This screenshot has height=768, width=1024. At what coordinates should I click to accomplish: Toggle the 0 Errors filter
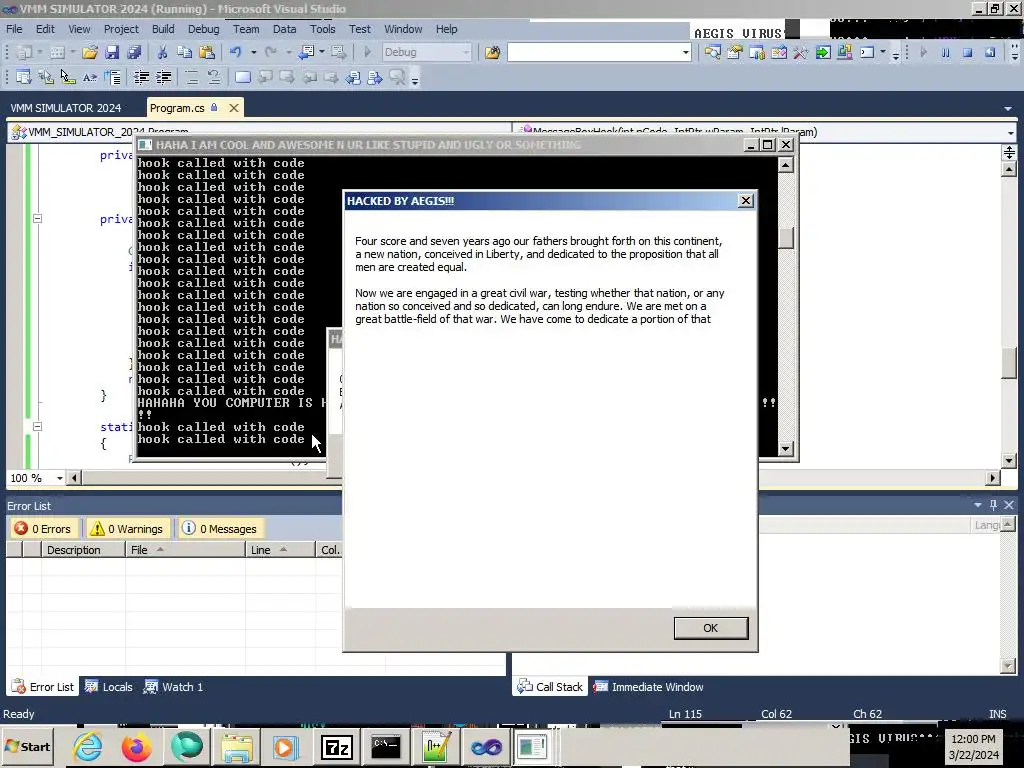pos(43,528)
